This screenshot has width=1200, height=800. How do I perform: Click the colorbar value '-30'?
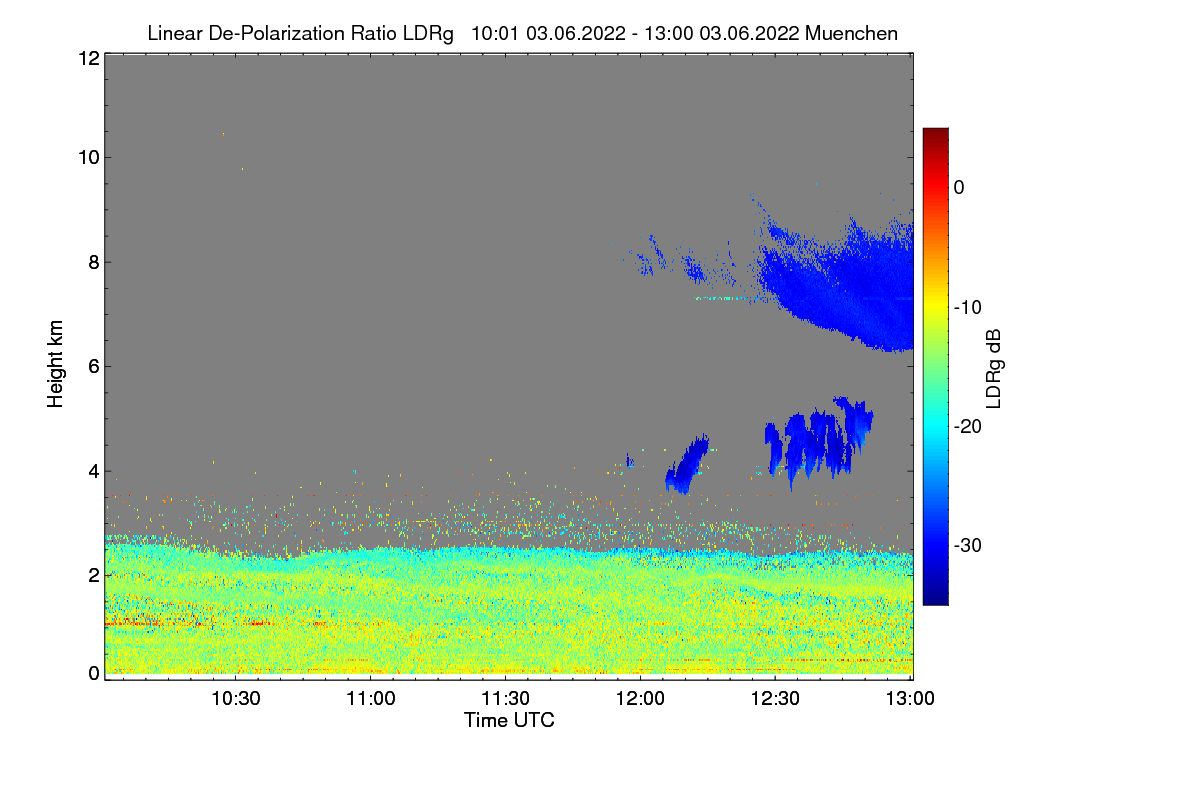(x=966, y=545)
